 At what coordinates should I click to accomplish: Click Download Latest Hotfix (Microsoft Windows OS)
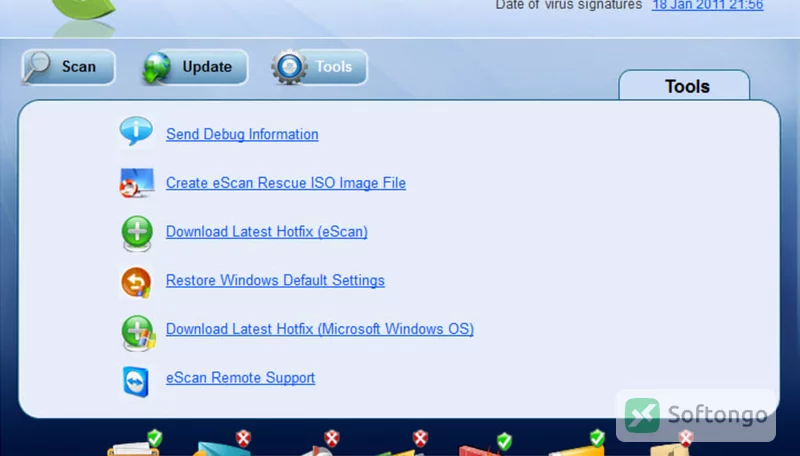click(x=319, y=329)
